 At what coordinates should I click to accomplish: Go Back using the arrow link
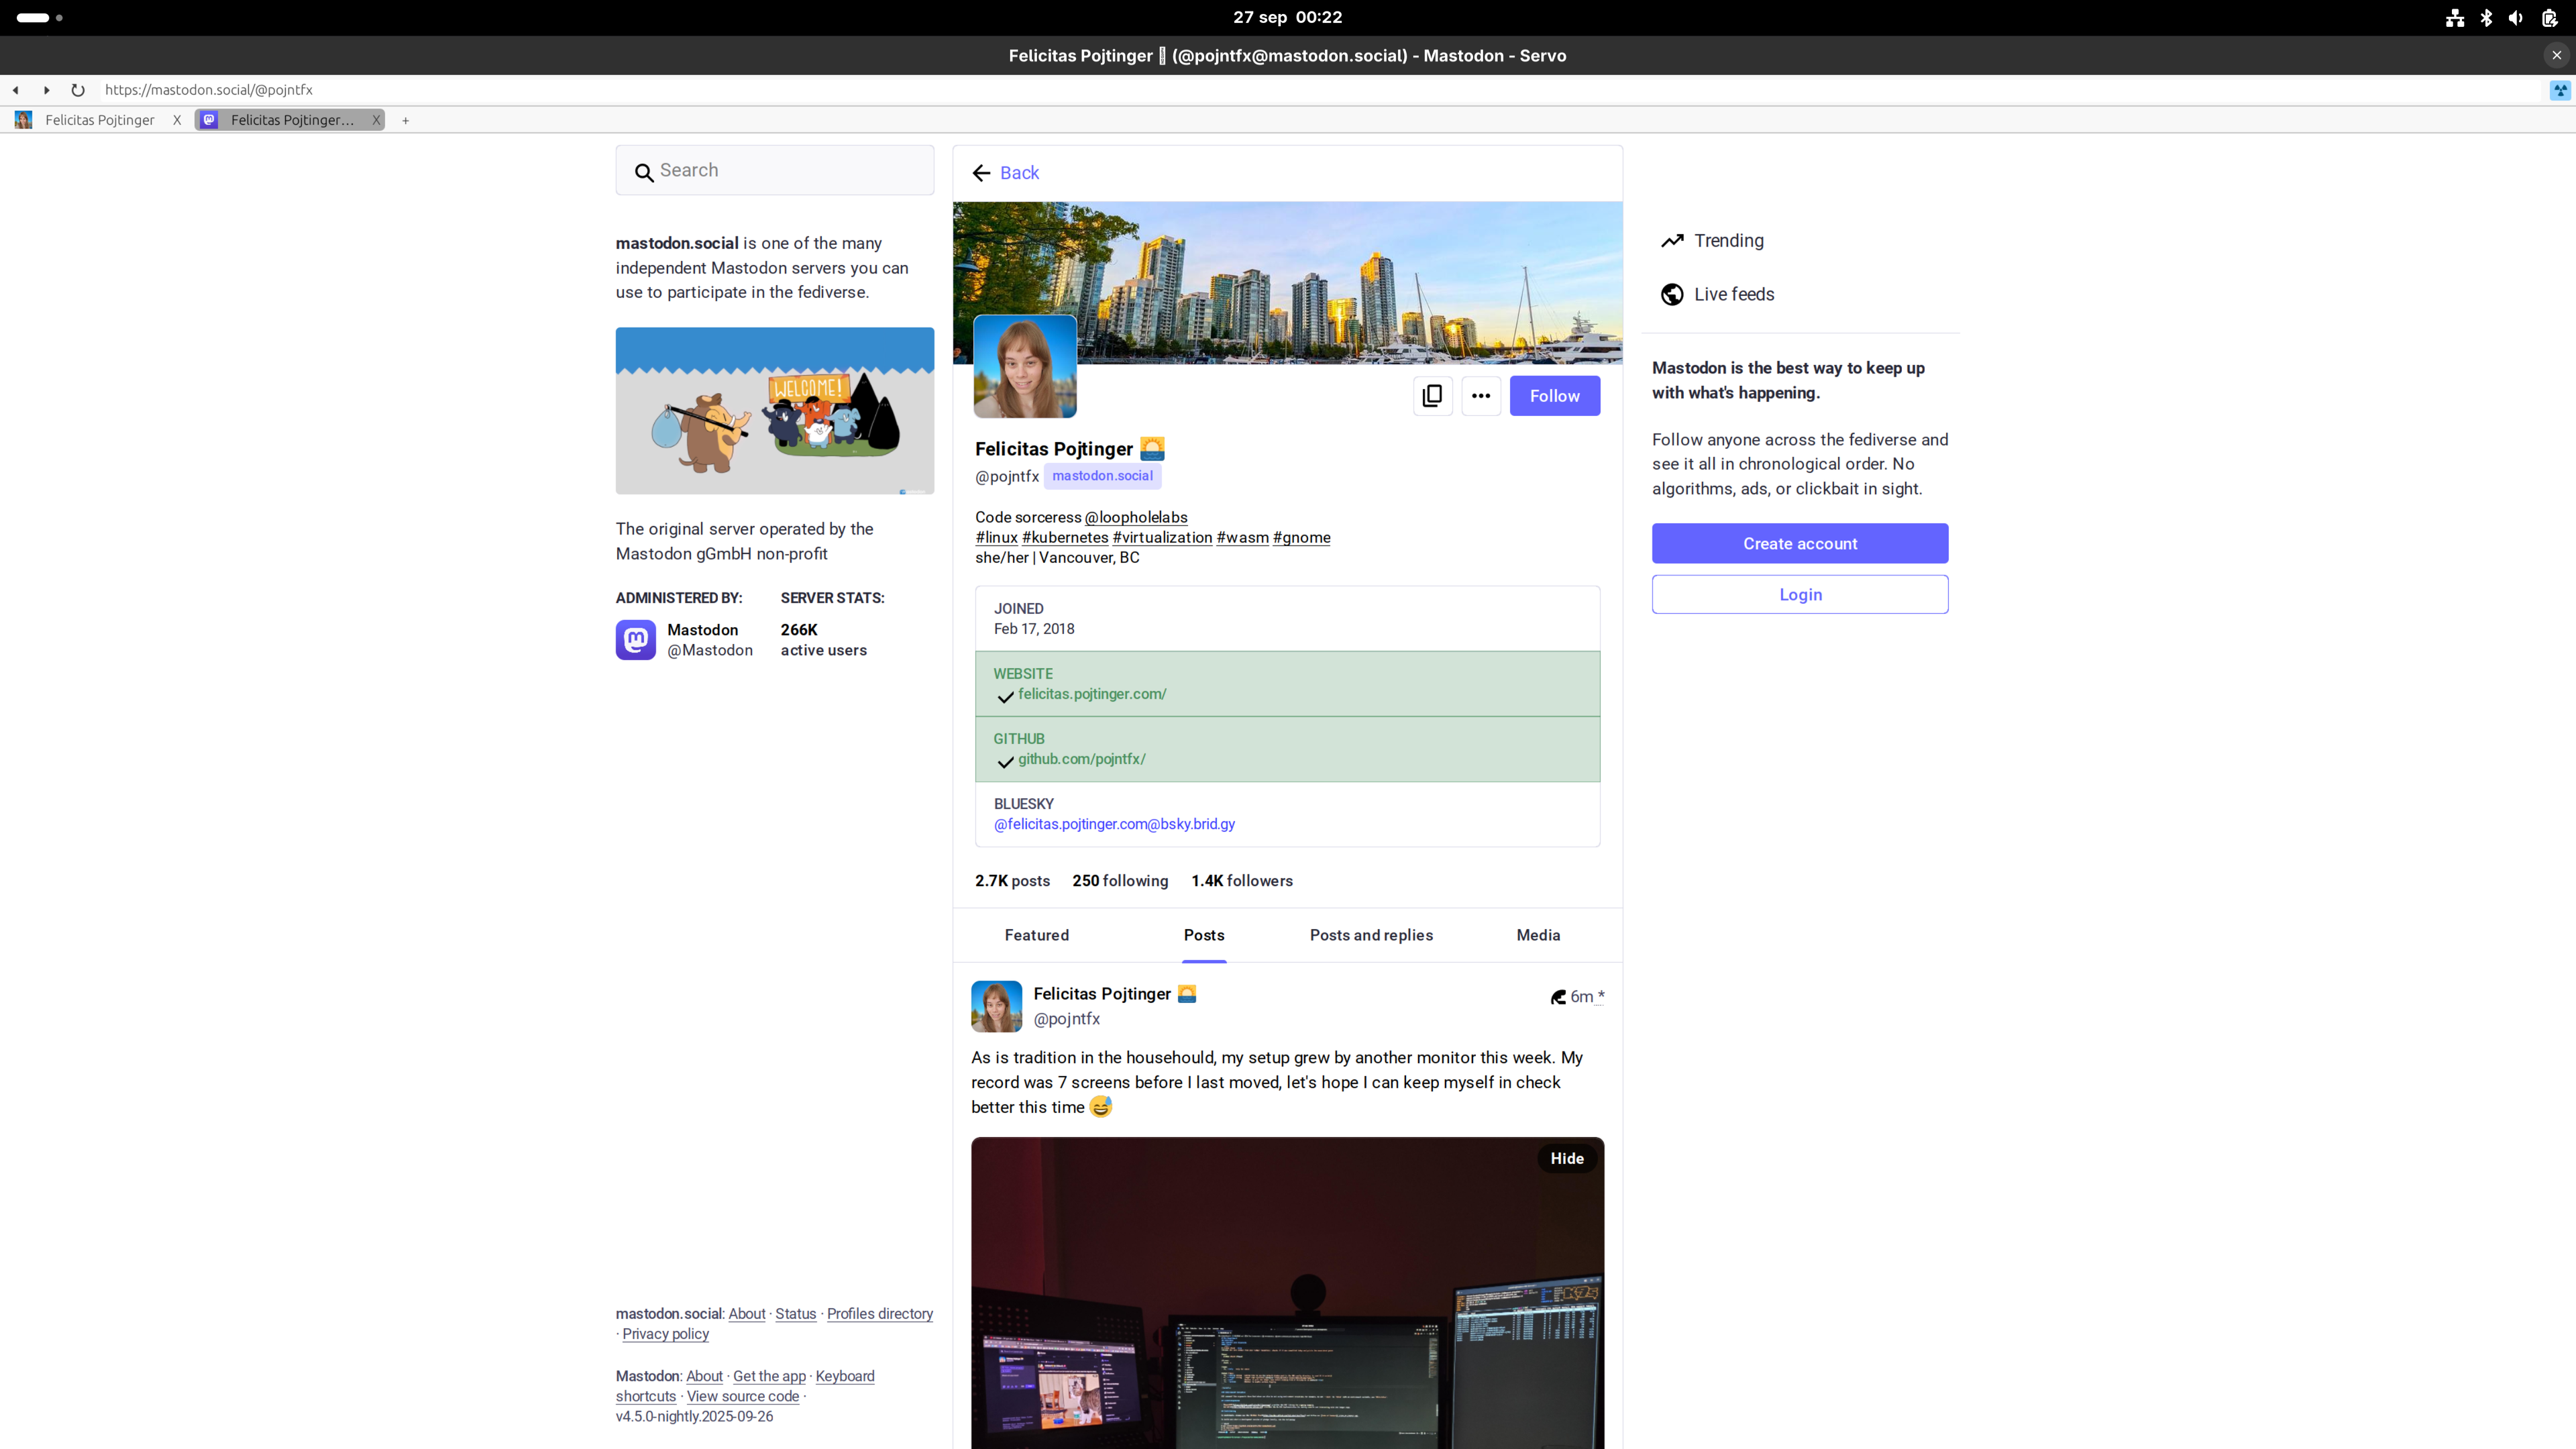tap(1006, 173)
